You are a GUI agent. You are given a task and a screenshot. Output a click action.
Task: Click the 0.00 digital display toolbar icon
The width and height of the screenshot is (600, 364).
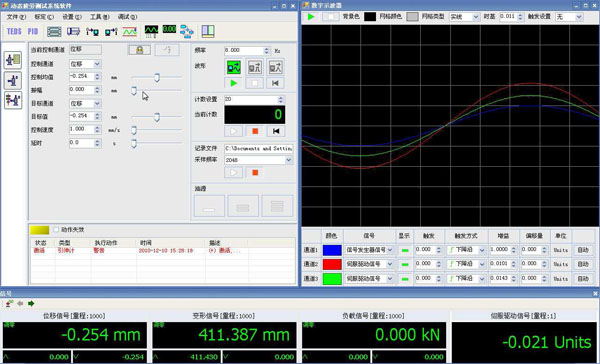pos(169,29)
